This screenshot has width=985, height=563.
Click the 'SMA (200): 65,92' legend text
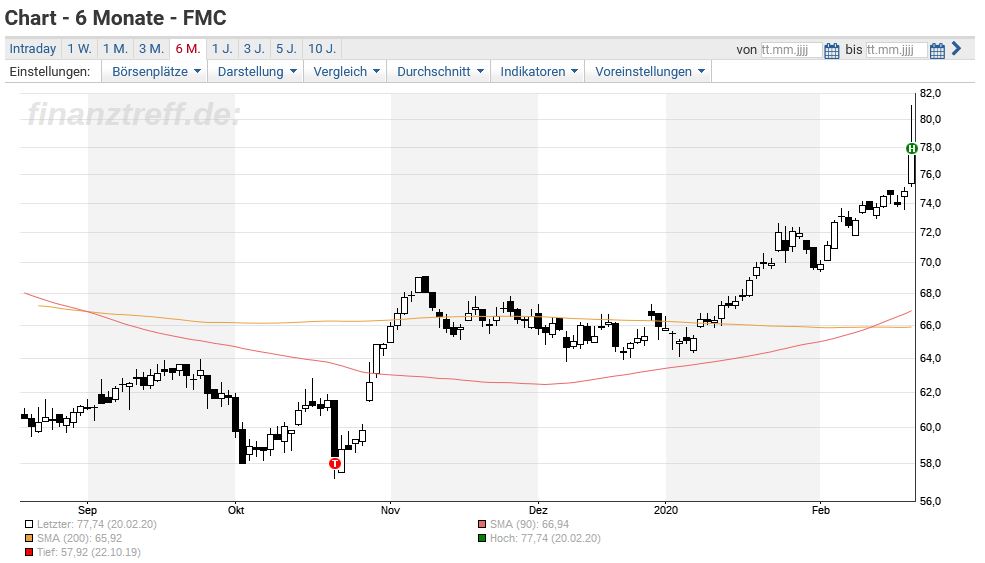(79, 538)
